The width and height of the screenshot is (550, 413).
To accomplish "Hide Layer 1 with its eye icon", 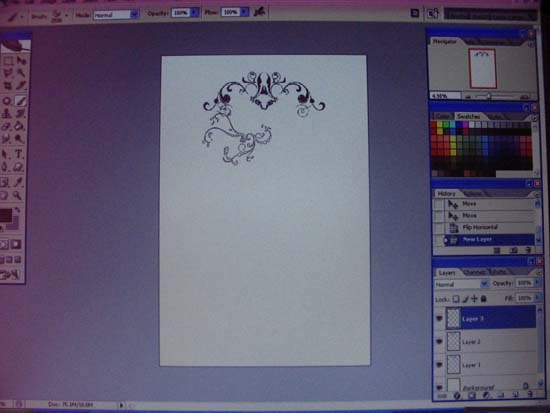I will [x=439, y=365].
